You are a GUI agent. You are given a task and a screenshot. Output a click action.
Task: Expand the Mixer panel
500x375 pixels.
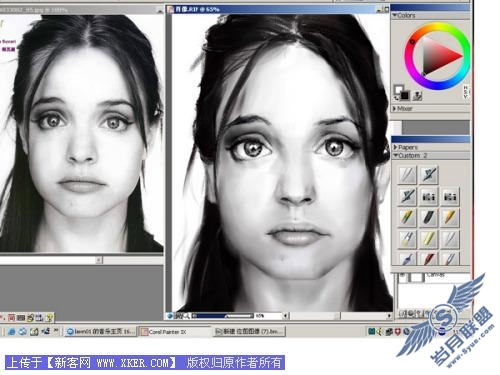pyautogui.click(x=395, y=109)
